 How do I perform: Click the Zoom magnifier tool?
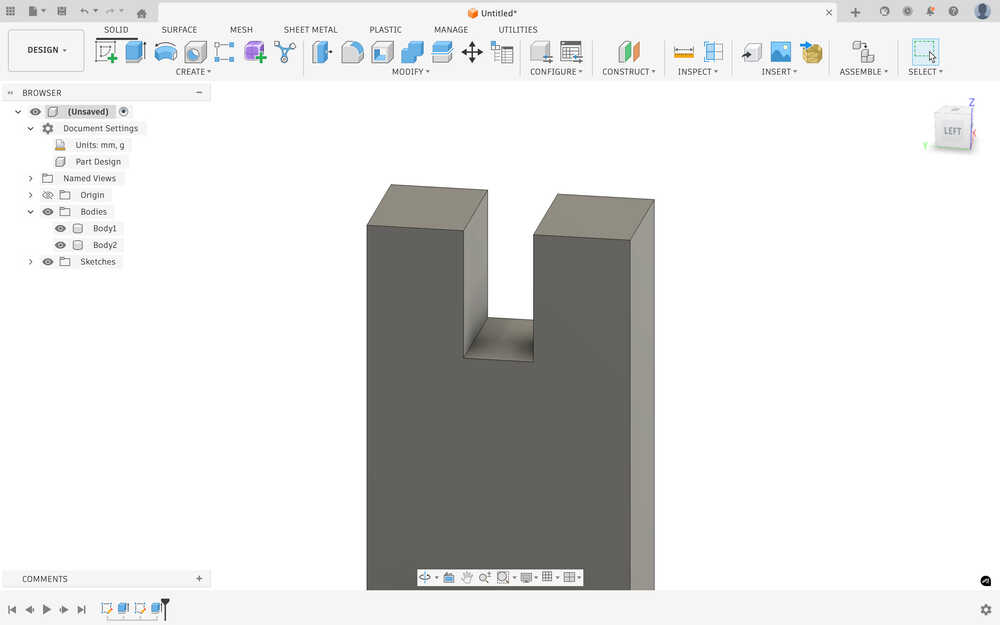[x=485, y=577]
